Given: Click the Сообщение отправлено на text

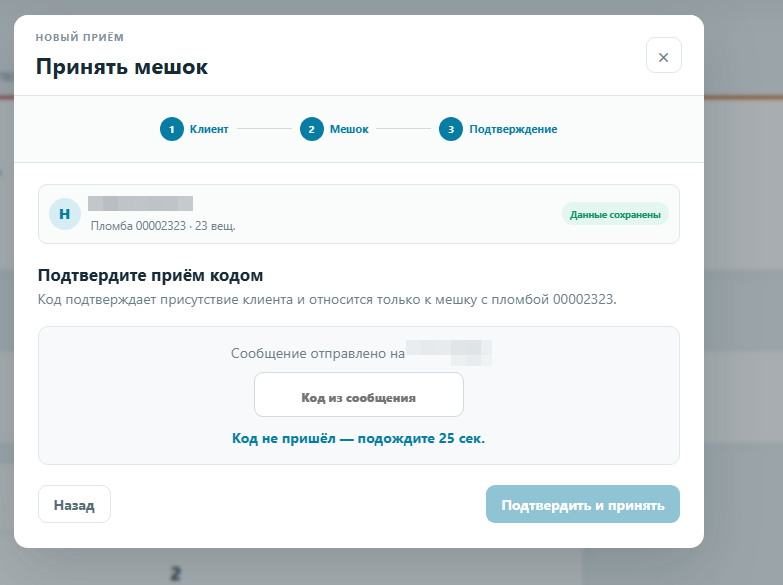Looking at the screenshot, I should pyautogui.click(x=318, y=353).
